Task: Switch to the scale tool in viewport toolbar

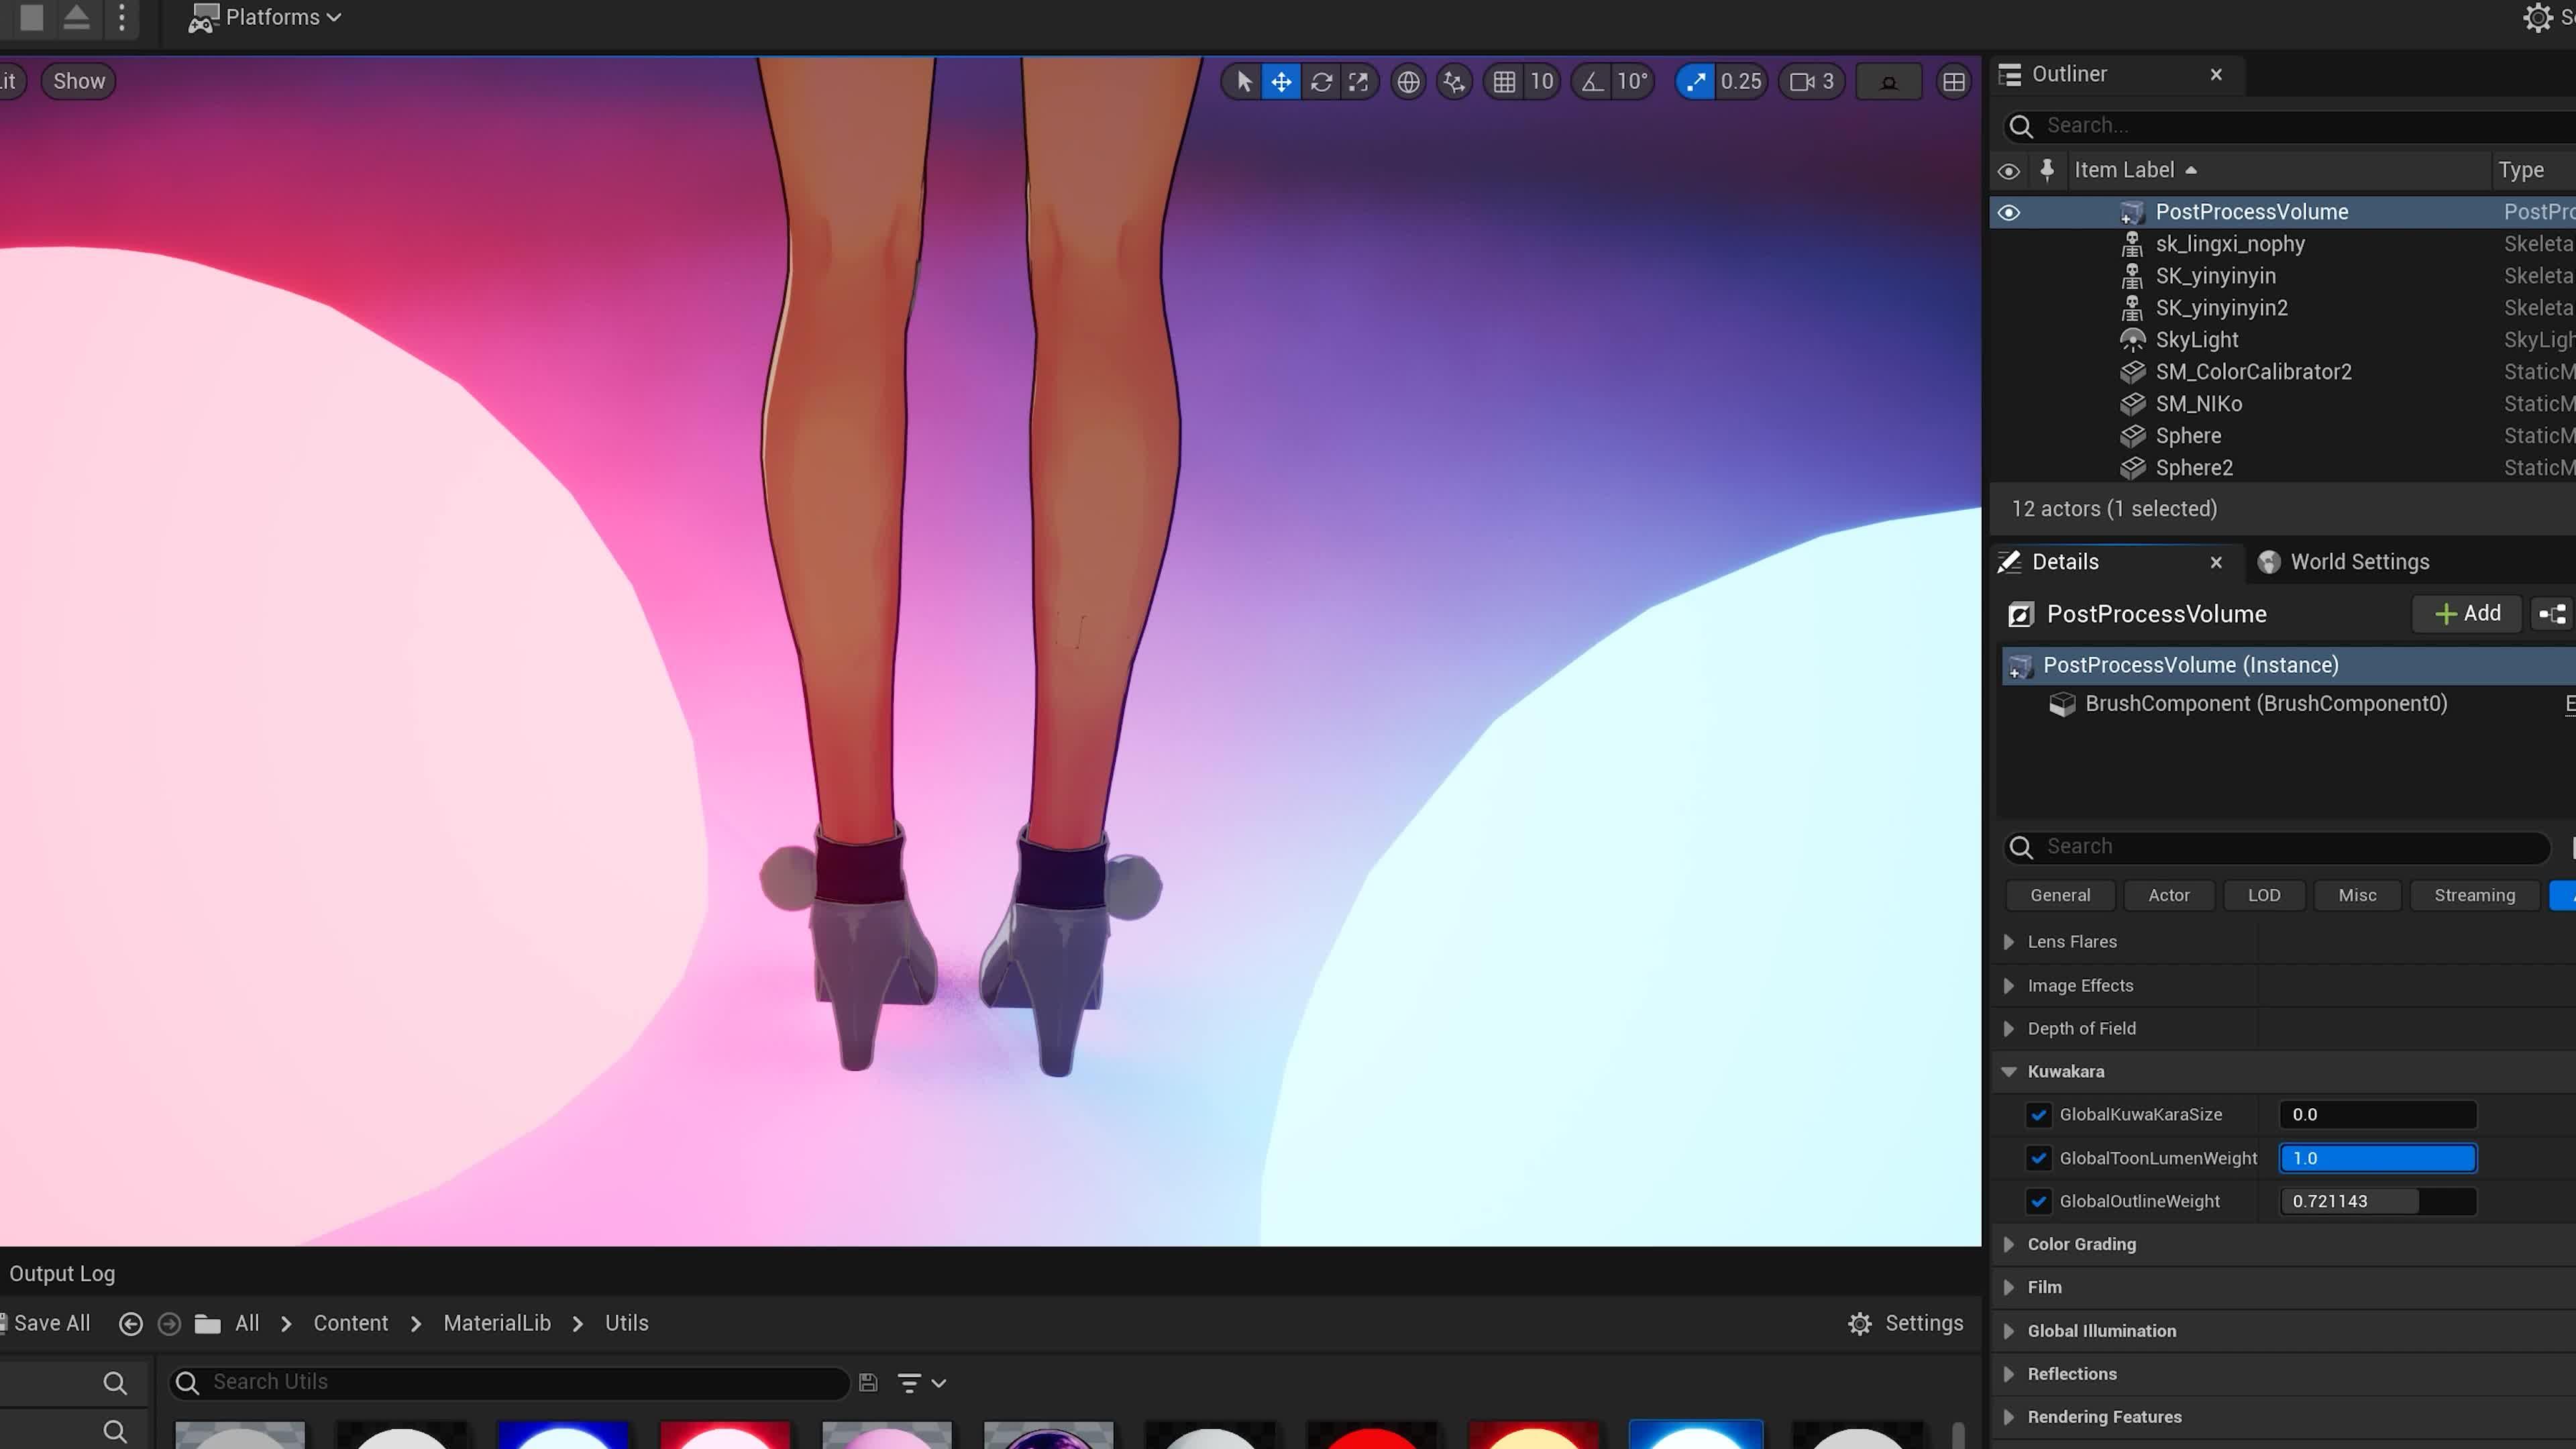Action: 1358,82
